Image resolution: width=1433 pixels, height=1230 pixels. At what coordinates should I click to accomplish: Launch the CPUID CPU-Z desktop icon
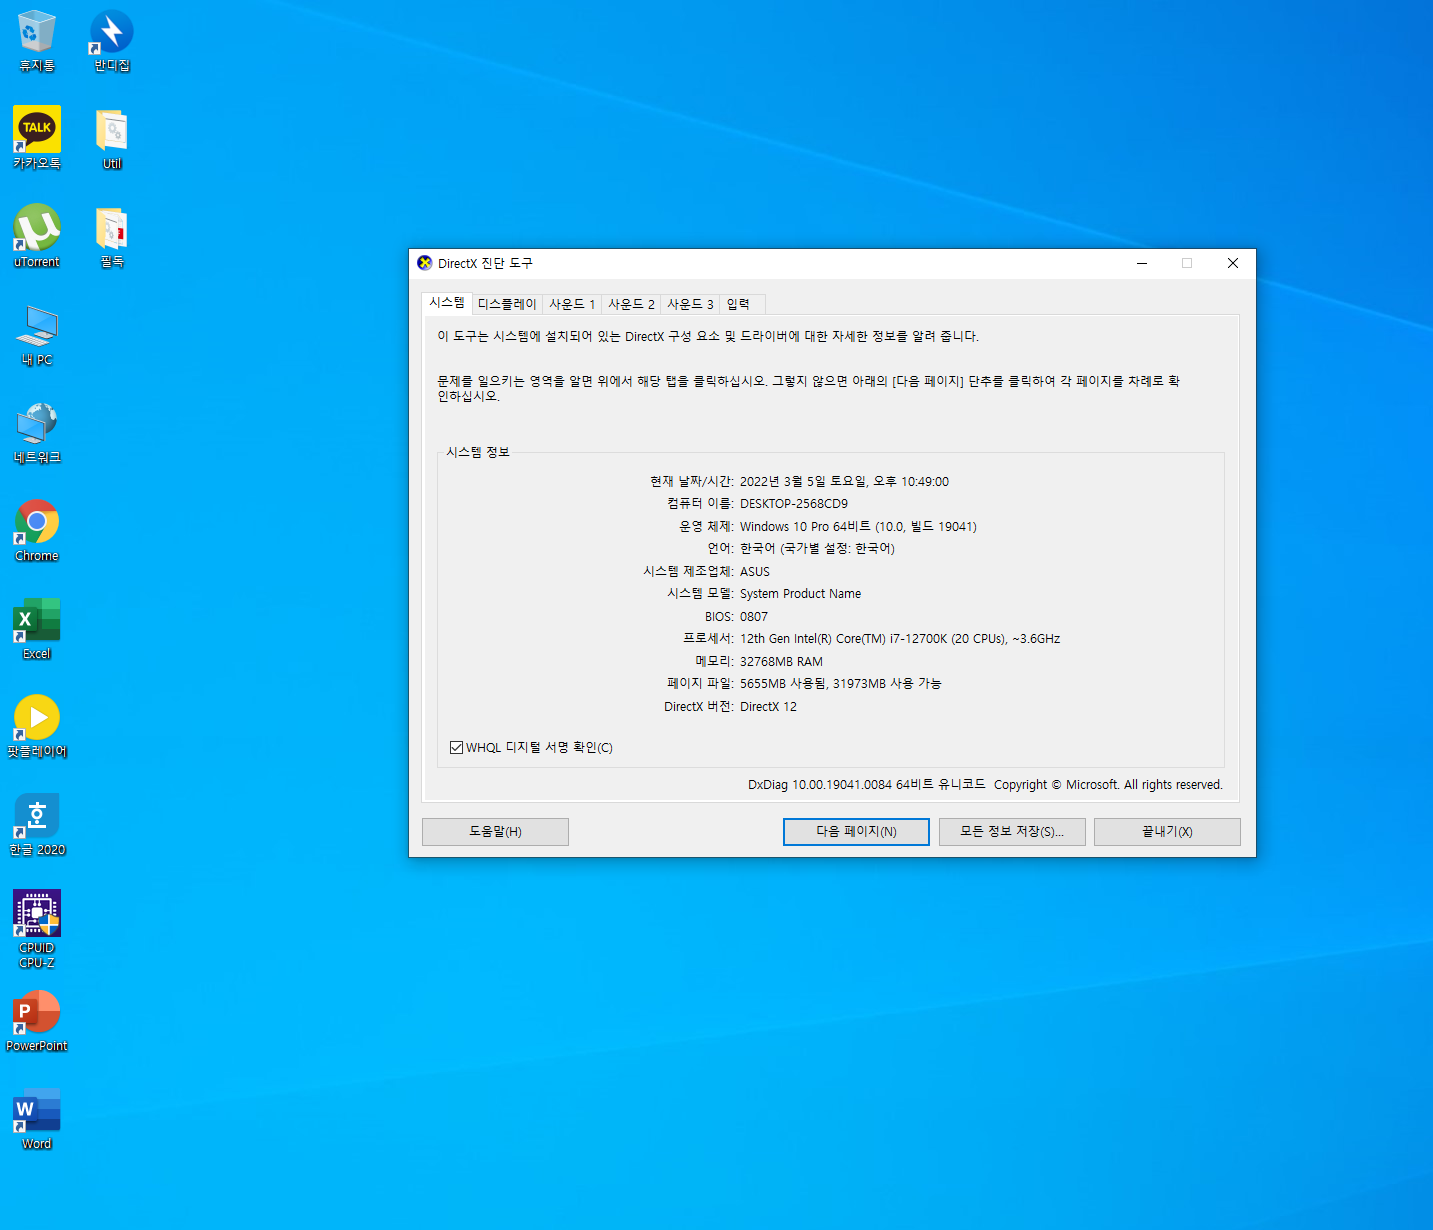coord(37,929)
